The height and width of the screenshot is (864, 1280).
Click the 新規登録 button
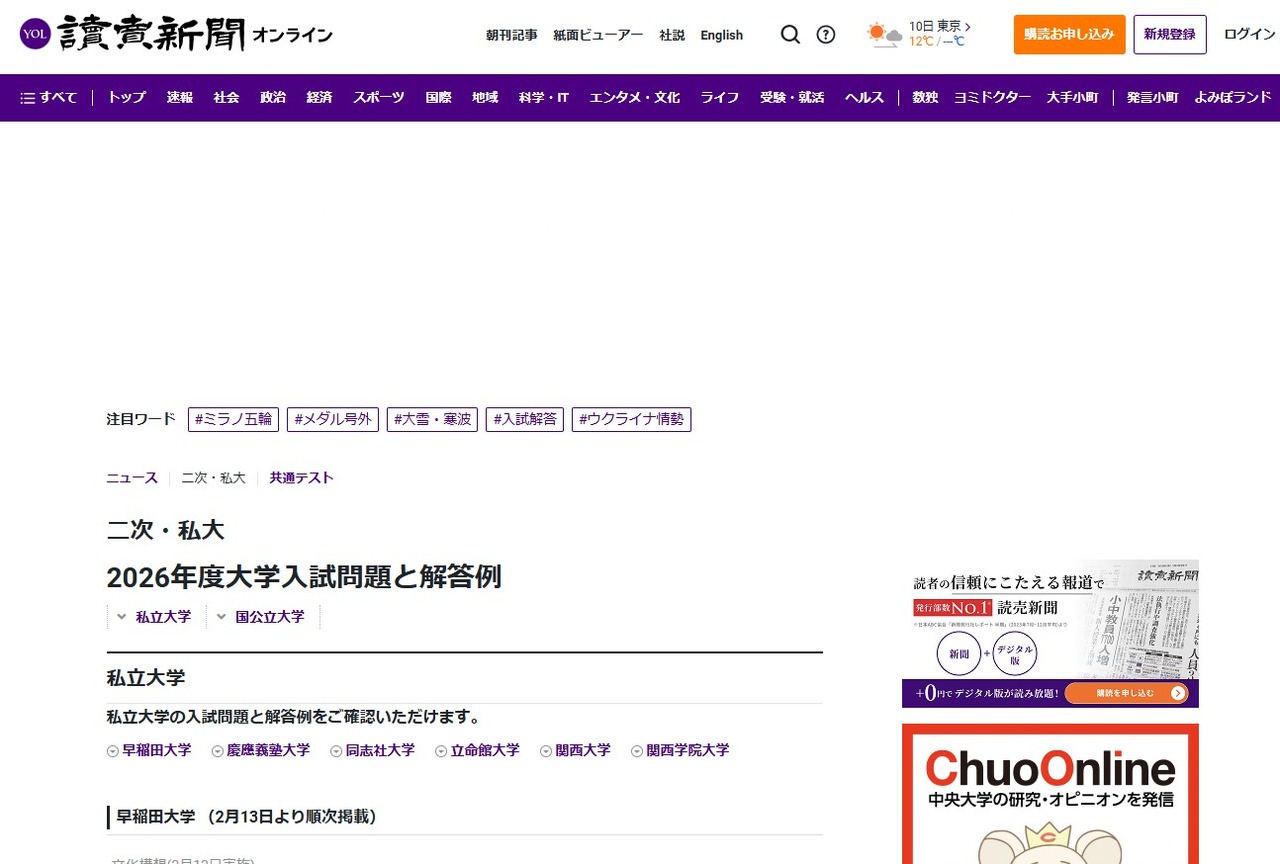point(1170,33)
